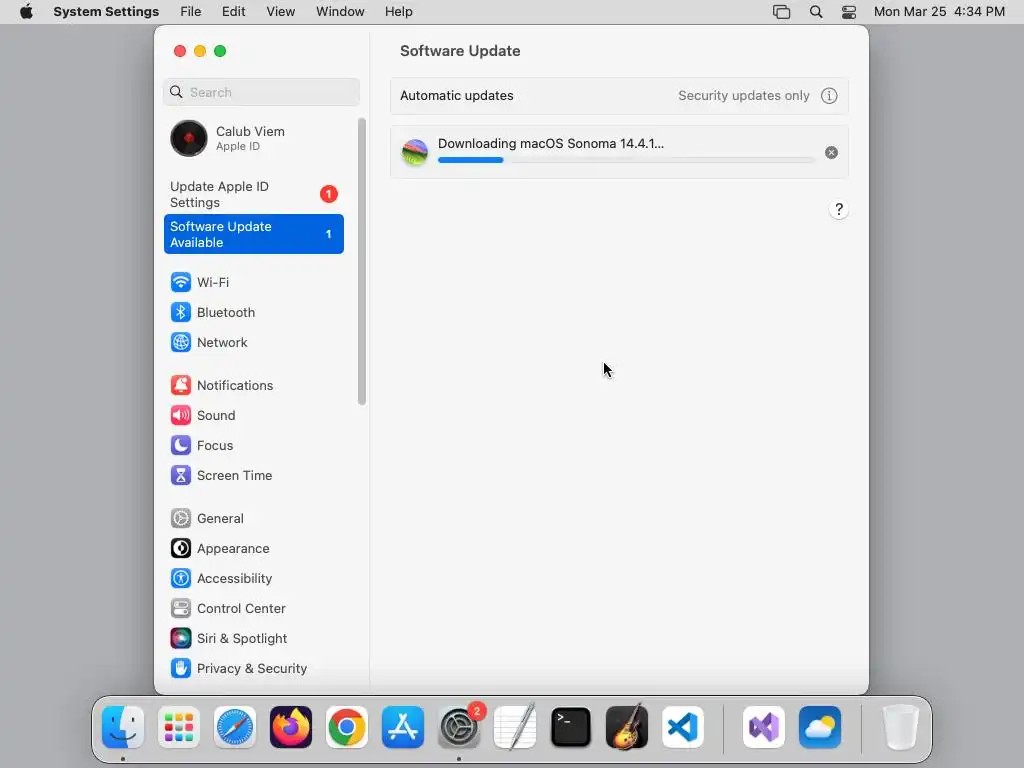1024x768 pixels.
Task: Open Launchpad from the Dock
Action: pyautogui.click(x=179, y=727)
